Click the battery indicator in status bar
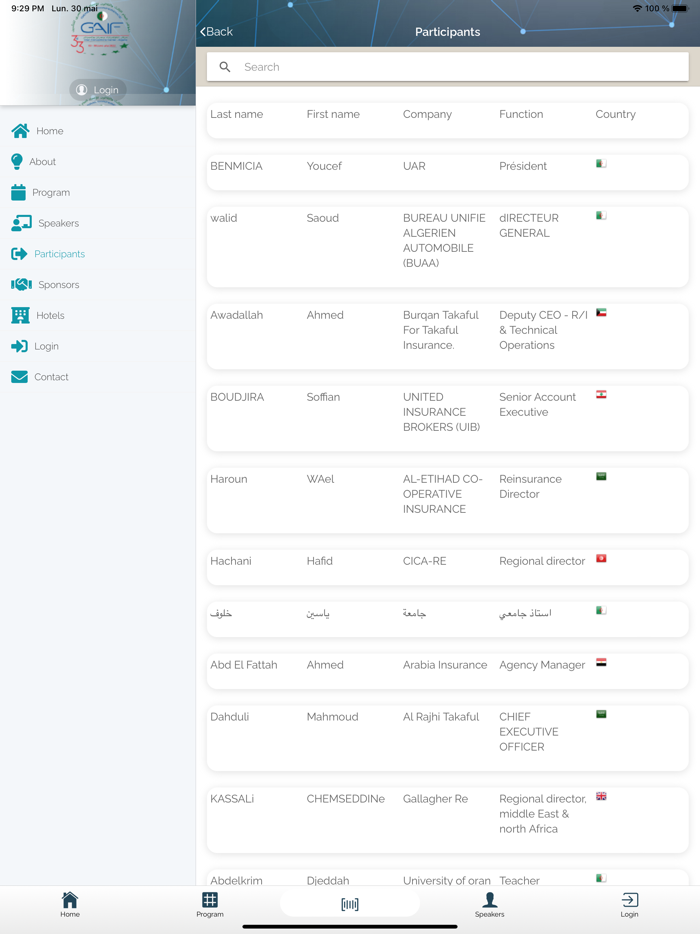 (680, 8)
